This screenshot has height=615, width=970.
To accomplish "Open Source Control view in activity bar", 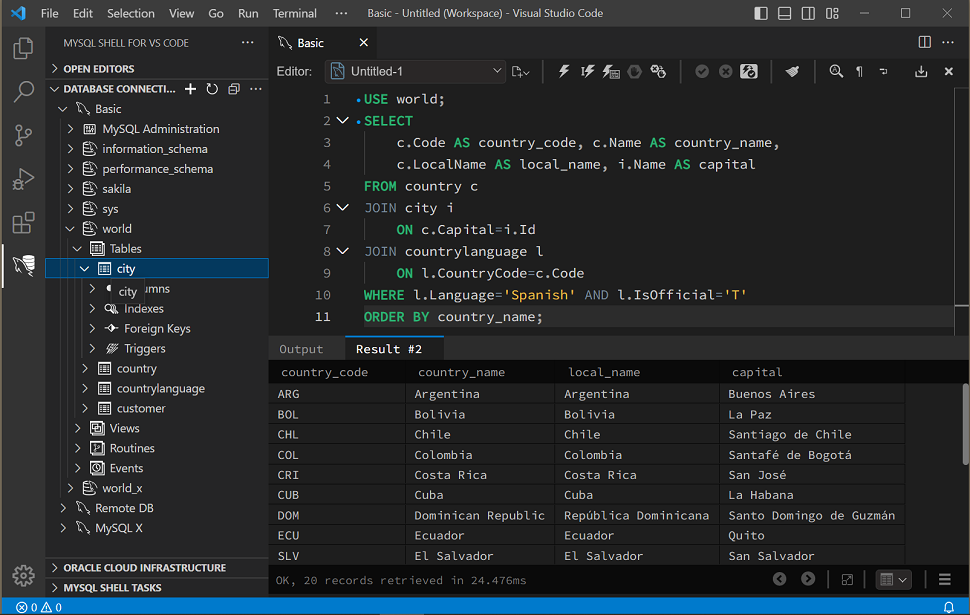I will (x=23, y=136).
